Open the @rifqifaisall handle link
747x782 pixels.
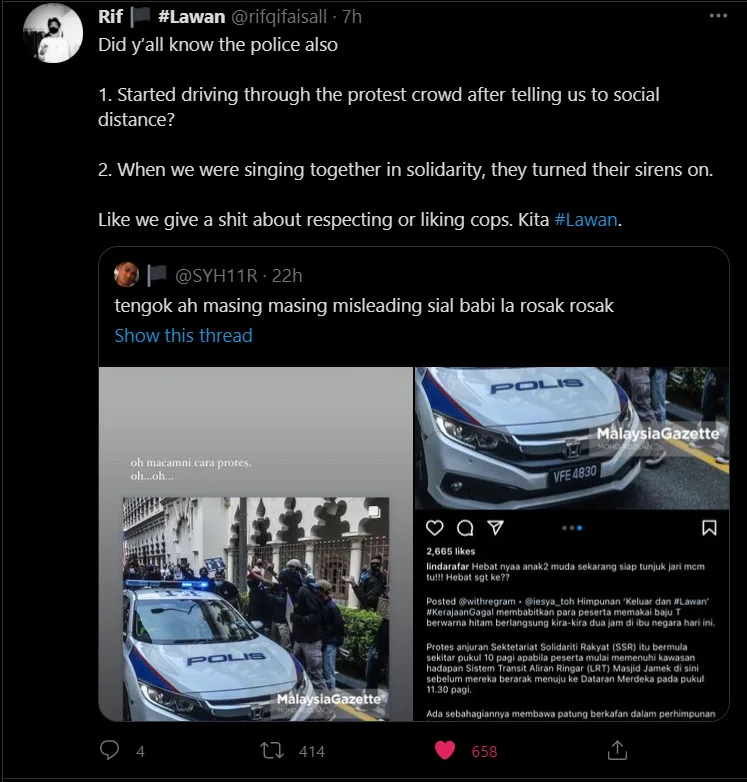click(x=282, y=17)
